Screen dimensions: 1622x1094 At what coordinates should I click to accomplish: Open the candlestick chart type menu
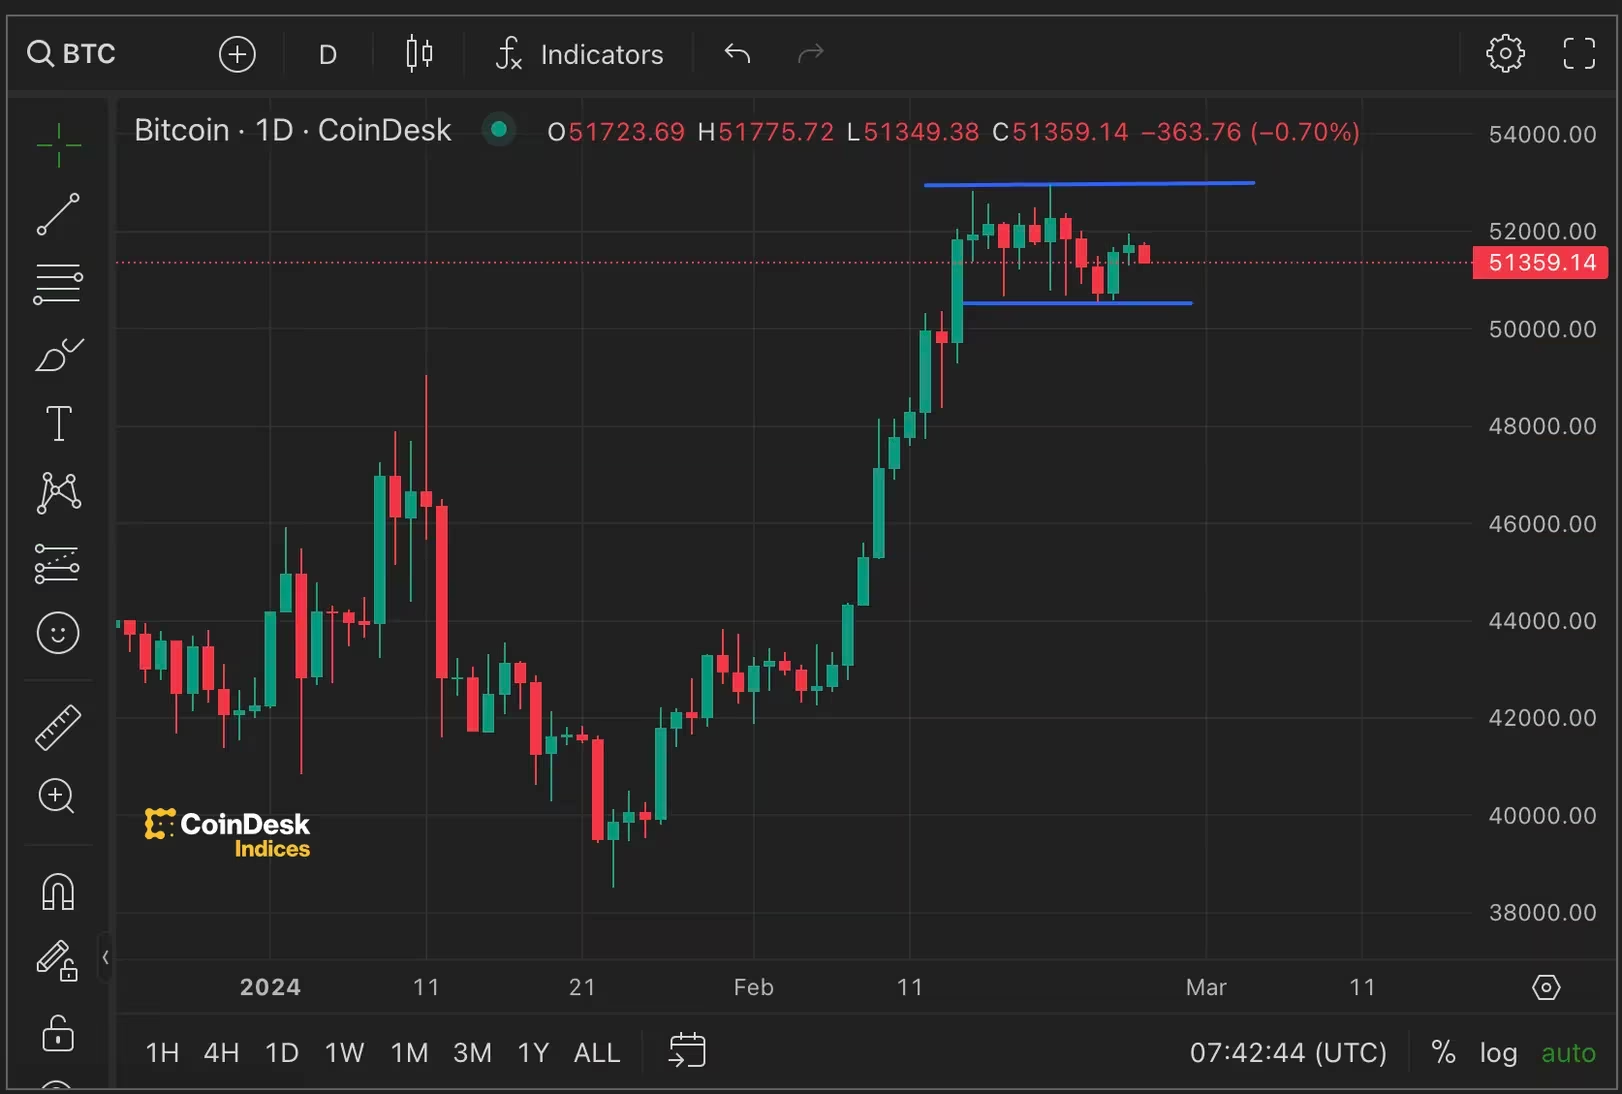point(419,54)
